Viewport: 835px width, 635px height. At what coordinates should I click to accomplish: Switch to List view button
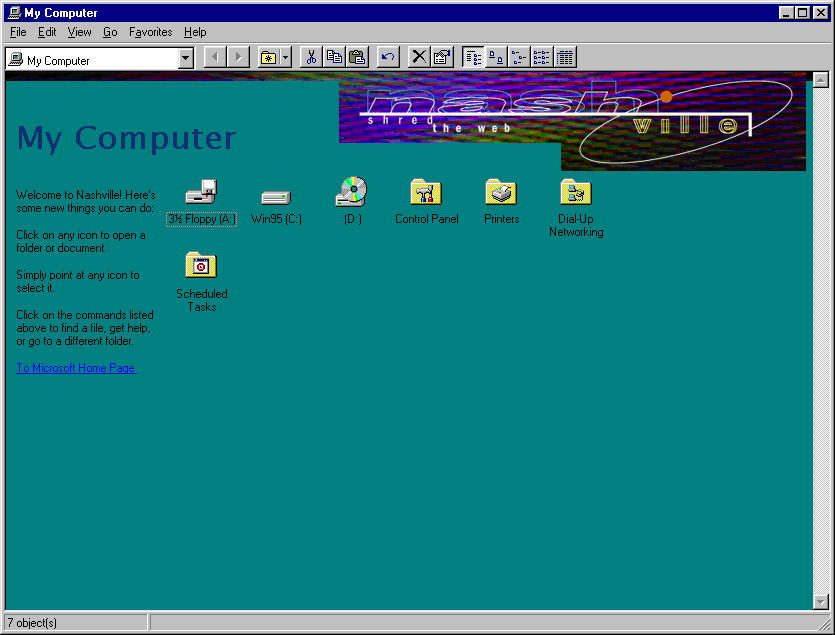coord(542,57)
